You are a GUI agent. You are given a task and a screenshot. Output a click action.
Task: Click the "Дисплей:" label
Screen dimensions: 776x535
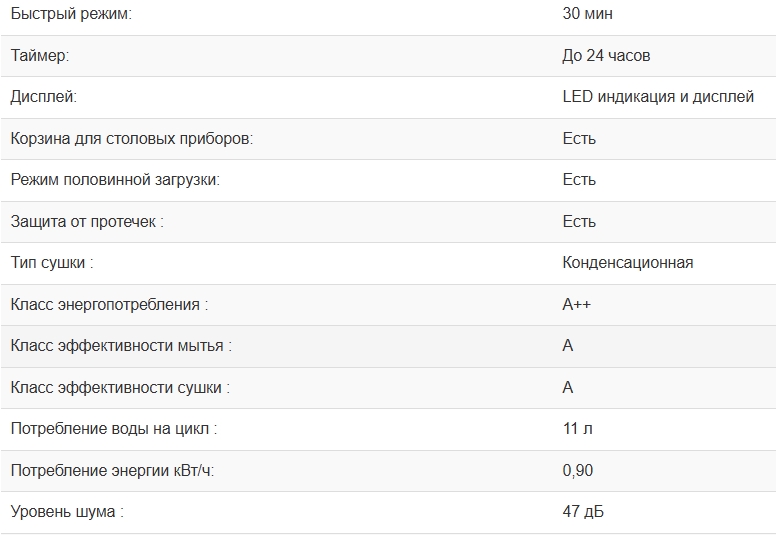43,97
